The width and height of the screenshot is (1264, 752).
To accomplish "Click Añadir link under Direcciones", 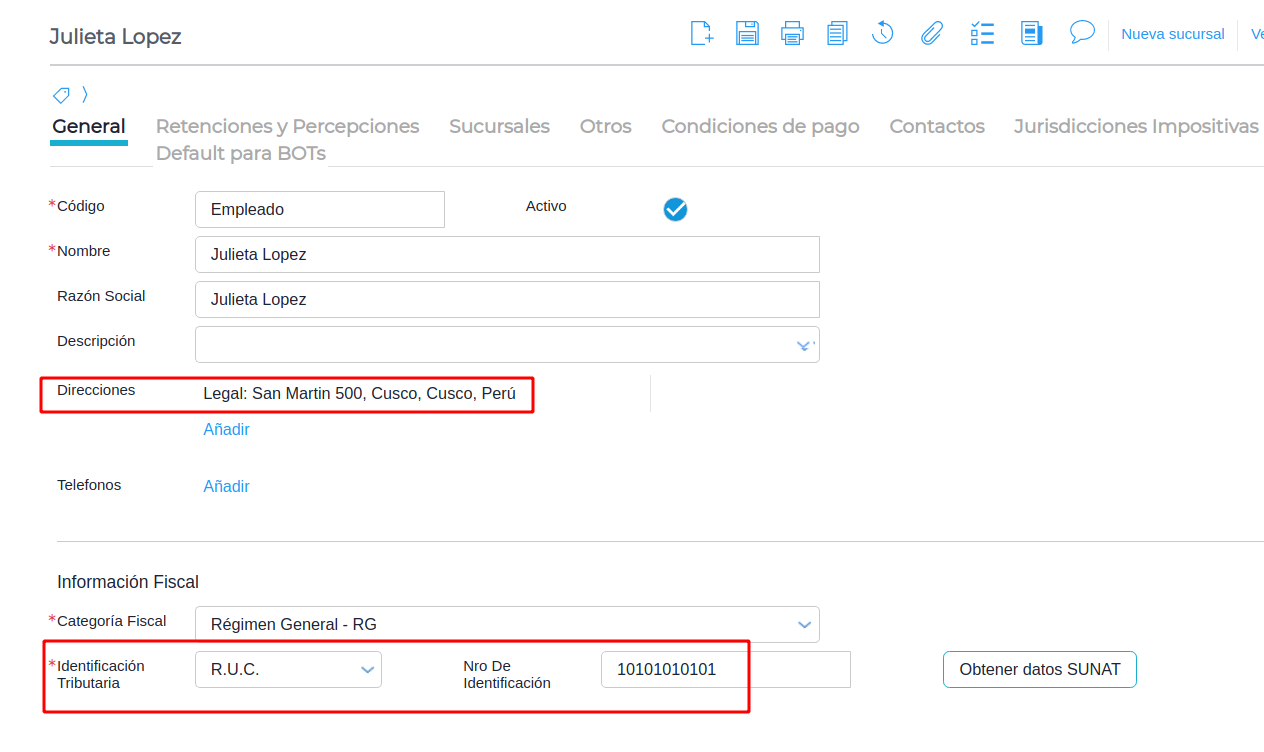I will tap(226, 430).
